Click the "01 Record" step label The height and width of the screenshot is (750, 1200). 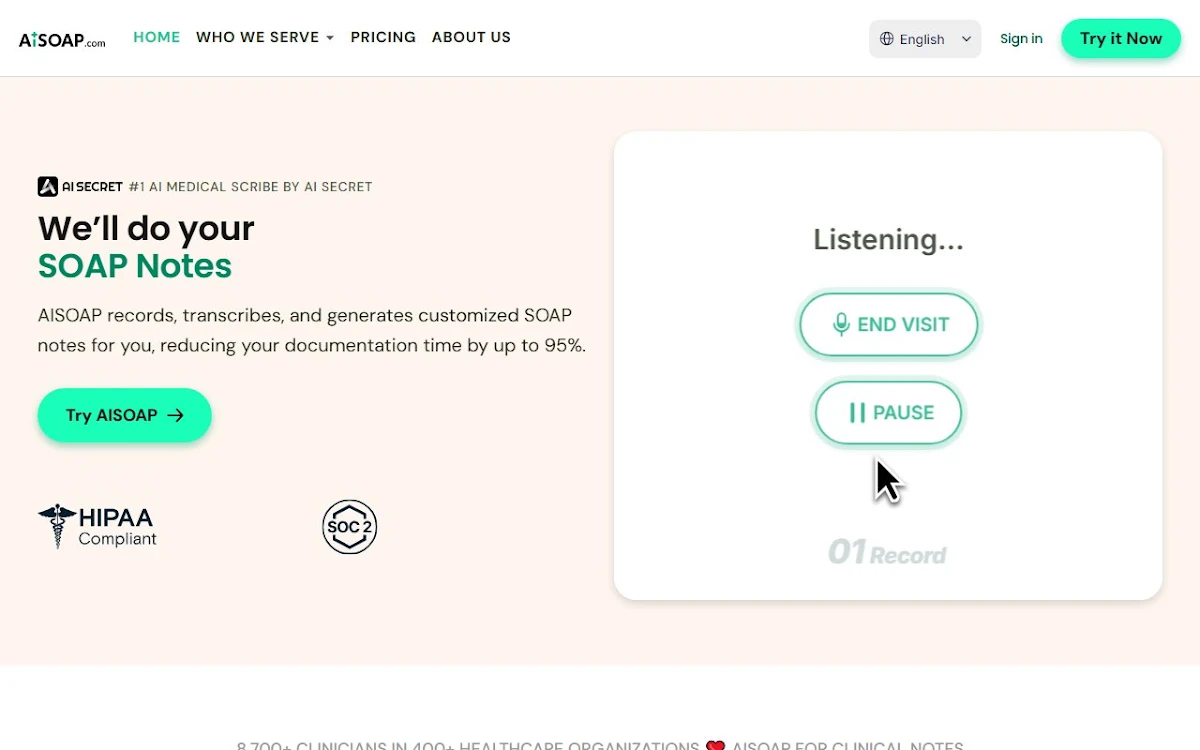pos(887,552)
